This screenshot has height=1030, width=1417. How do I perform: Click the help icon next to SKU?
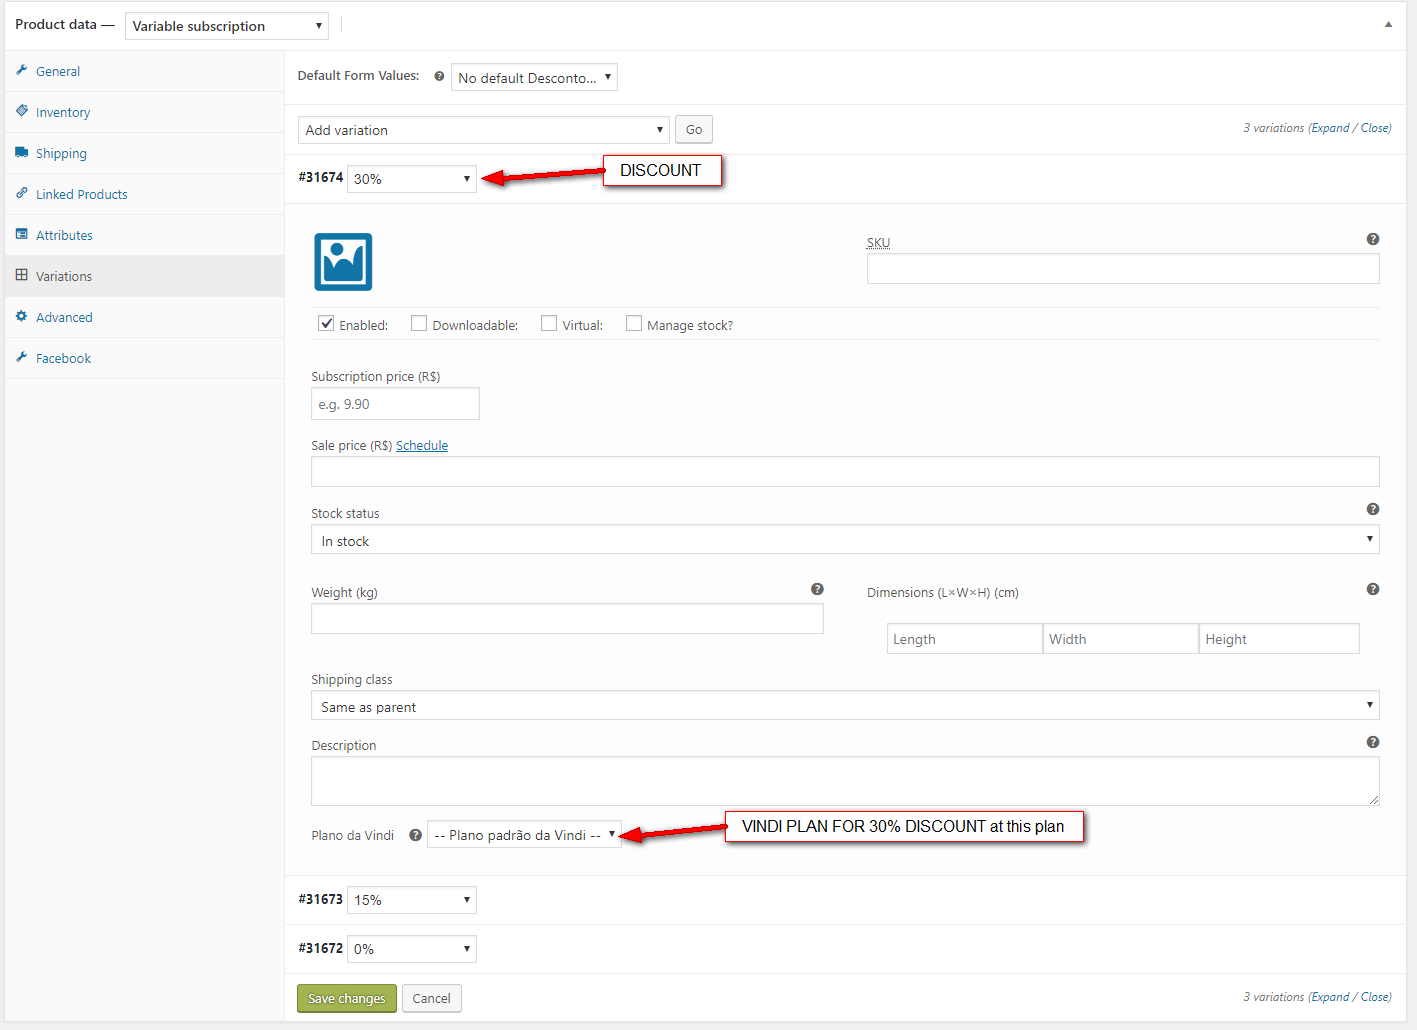click(1373, 239)
